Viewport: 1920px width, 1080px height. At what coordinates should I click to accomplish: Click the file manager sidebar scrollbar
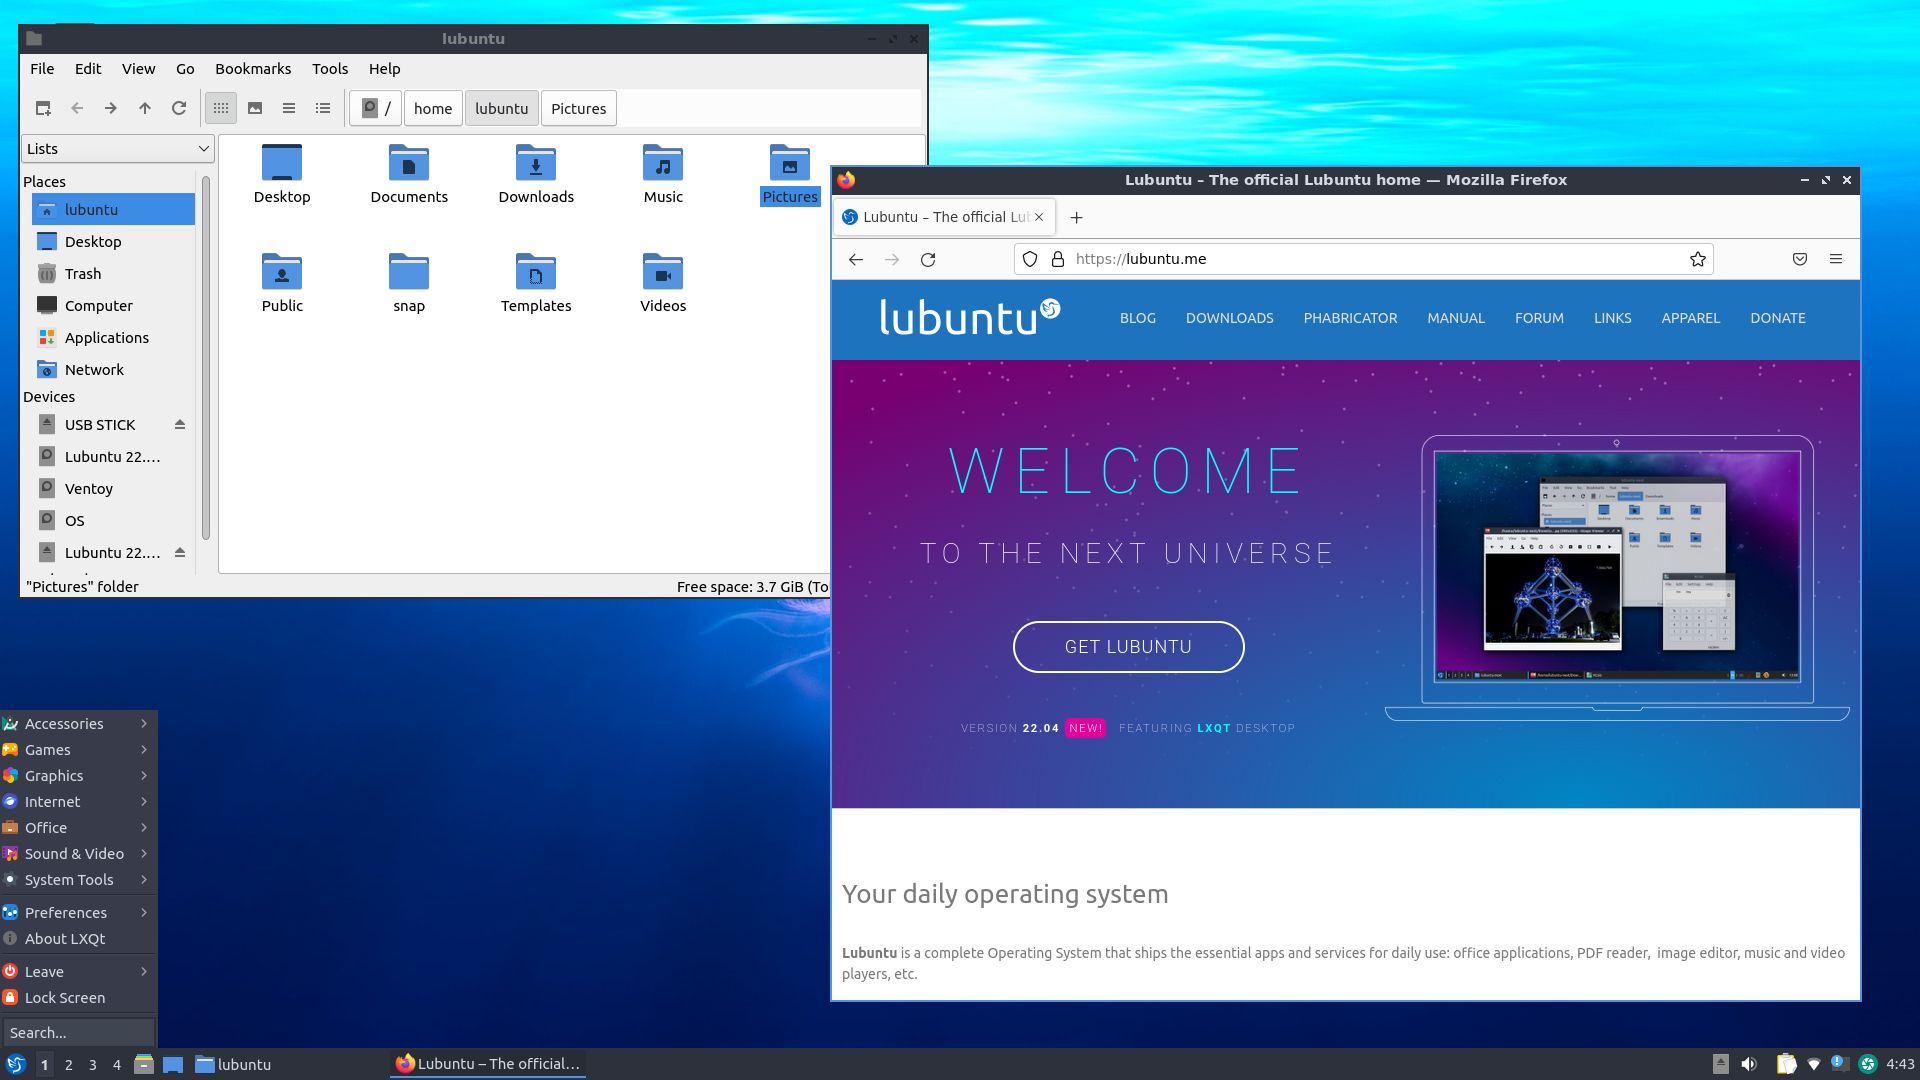point(206,358)
